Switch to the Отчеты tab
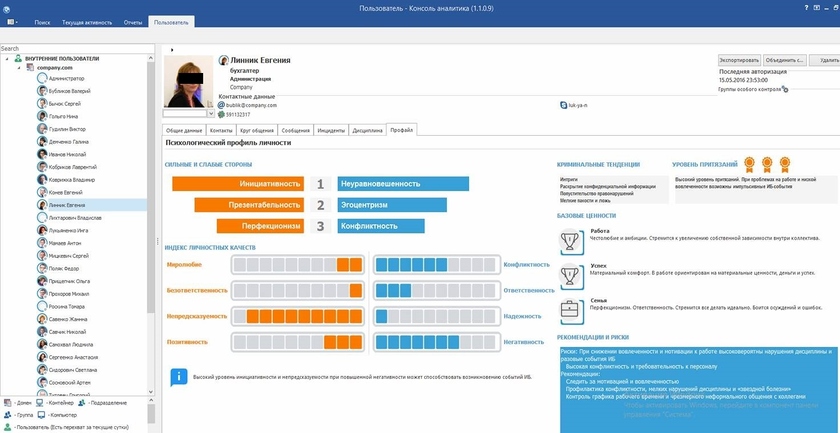Image resolution: width=840 pixels, height=433 pixels. point(133,20)
